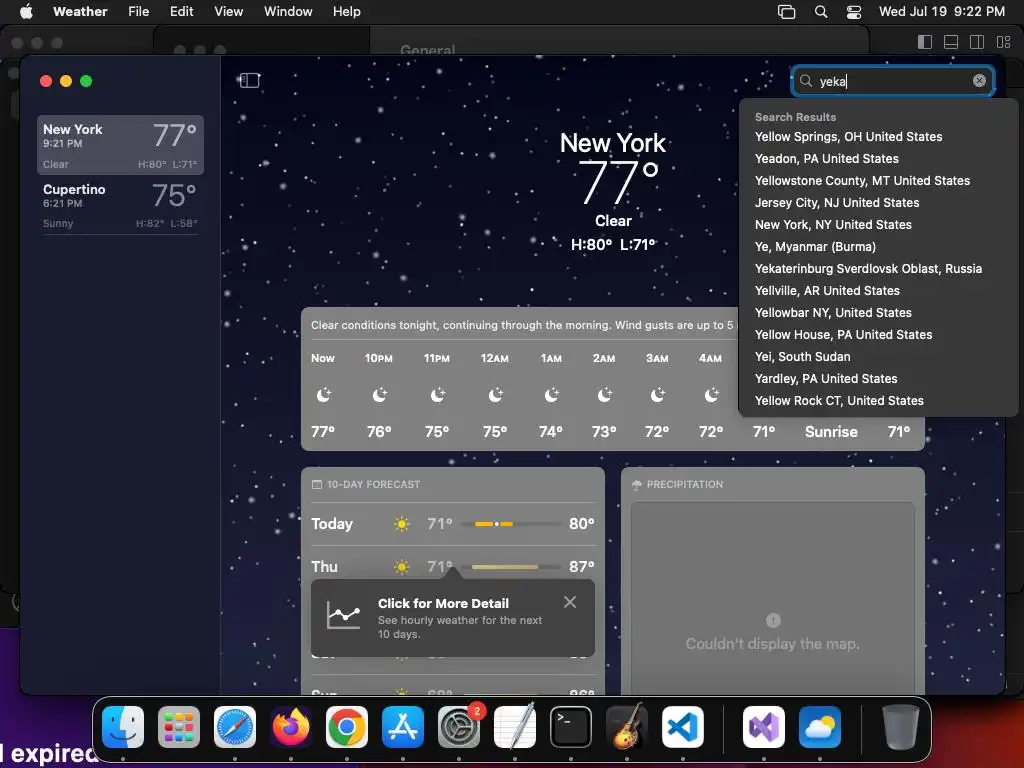Click the magnifier icon in search field
Image resolution: width=1024 pixels, height=768 pixels.
click(x=806, y=80)
